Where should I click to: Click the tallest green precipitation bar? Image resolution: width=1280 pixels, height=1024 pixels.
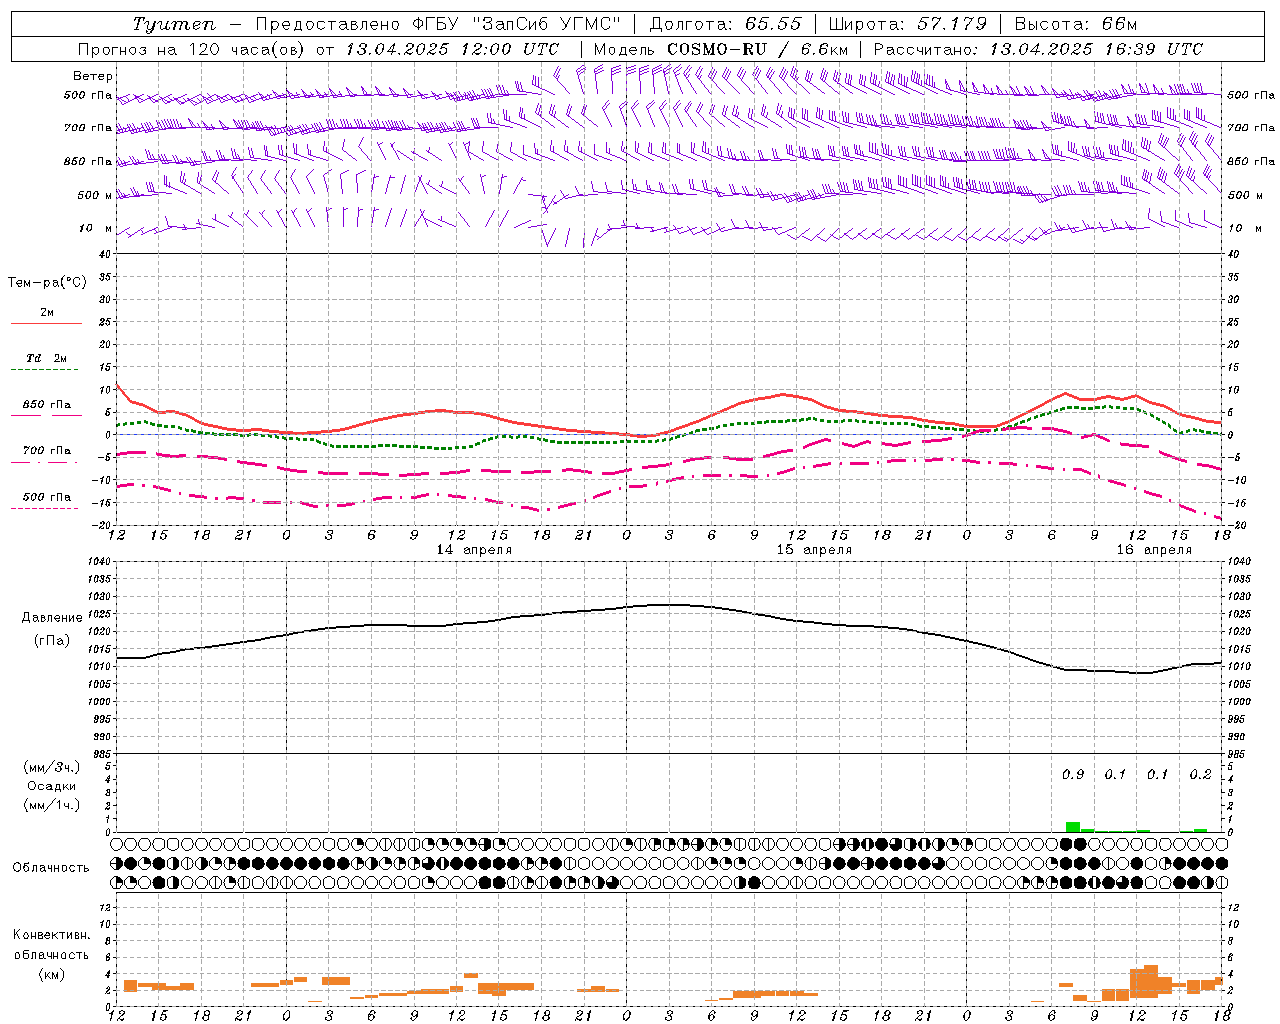point(1072,827)
